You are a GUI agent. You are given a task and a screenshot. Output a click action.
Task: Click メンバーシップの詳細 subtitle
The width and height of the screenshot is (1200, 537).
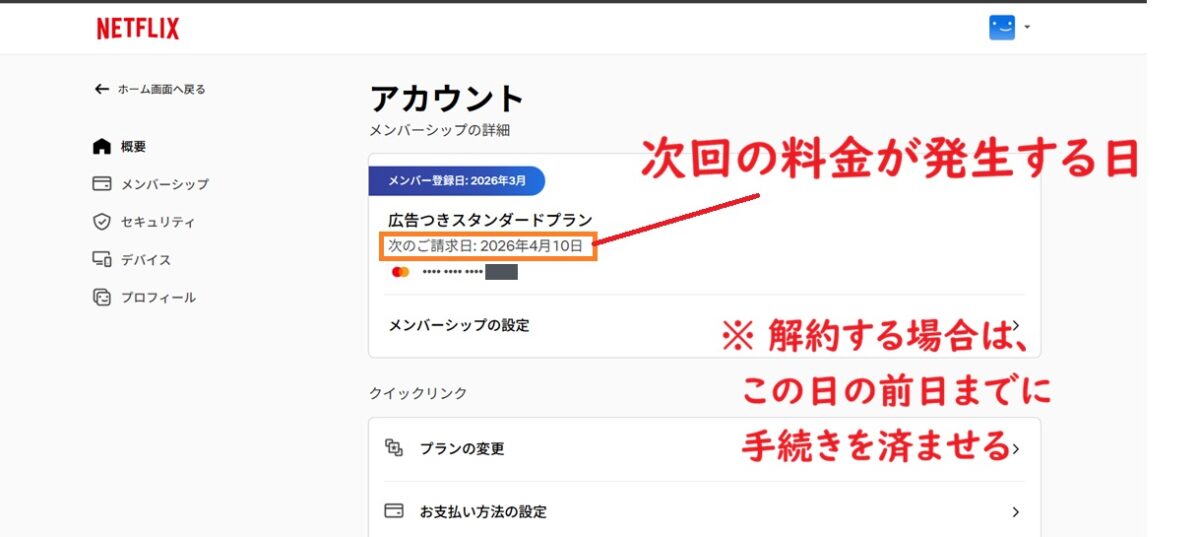tap(440, 131)
